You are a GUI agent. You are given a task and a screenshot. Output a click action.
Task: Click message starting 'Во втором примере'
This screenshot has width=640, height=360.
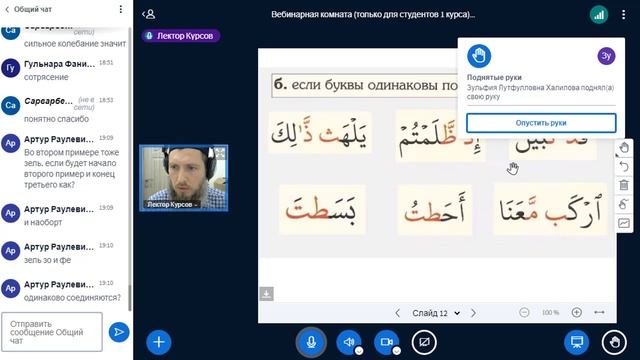71,169
